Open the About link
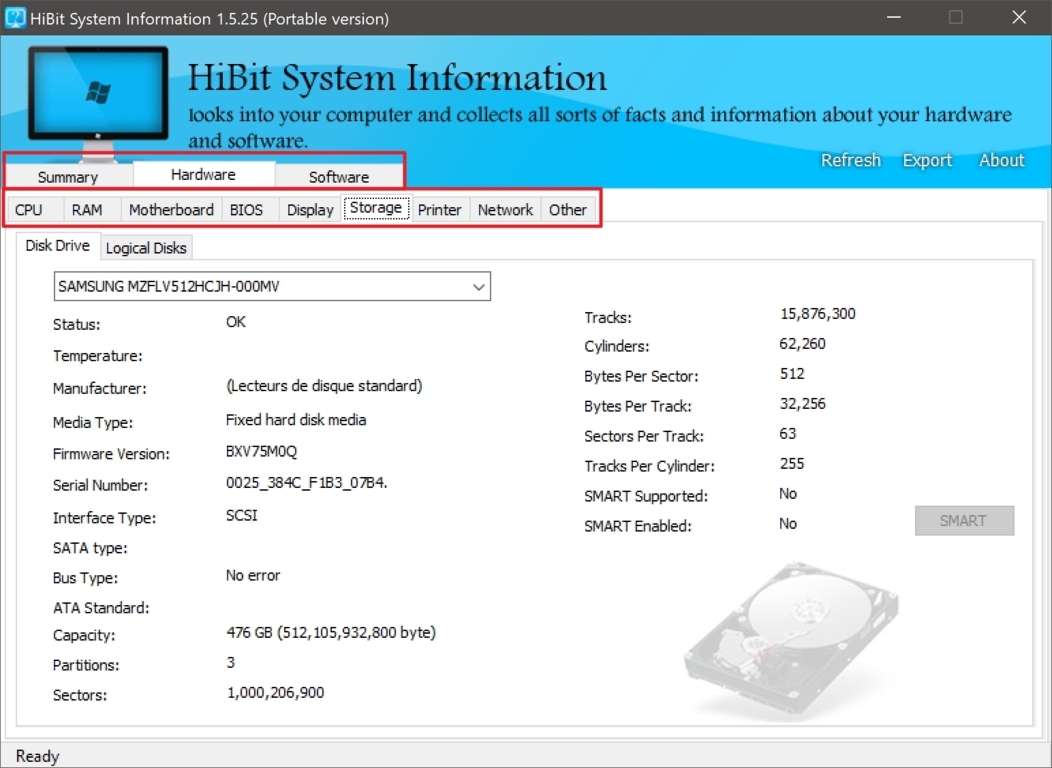1052x768 pixels. (1002, 160)
